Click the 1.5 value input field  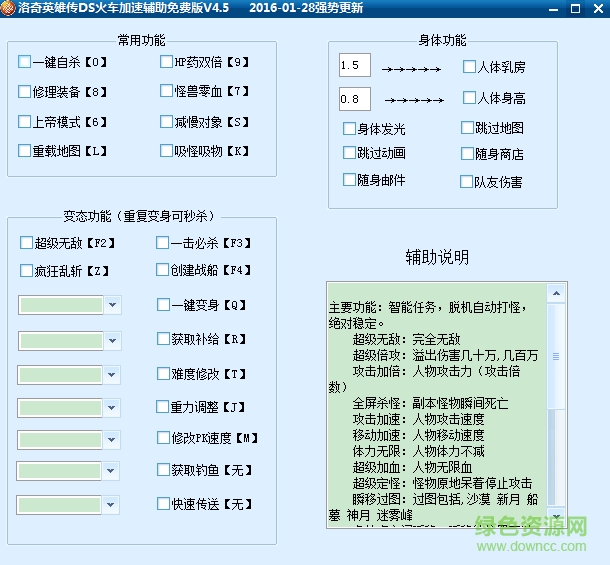tap(354, 65)
